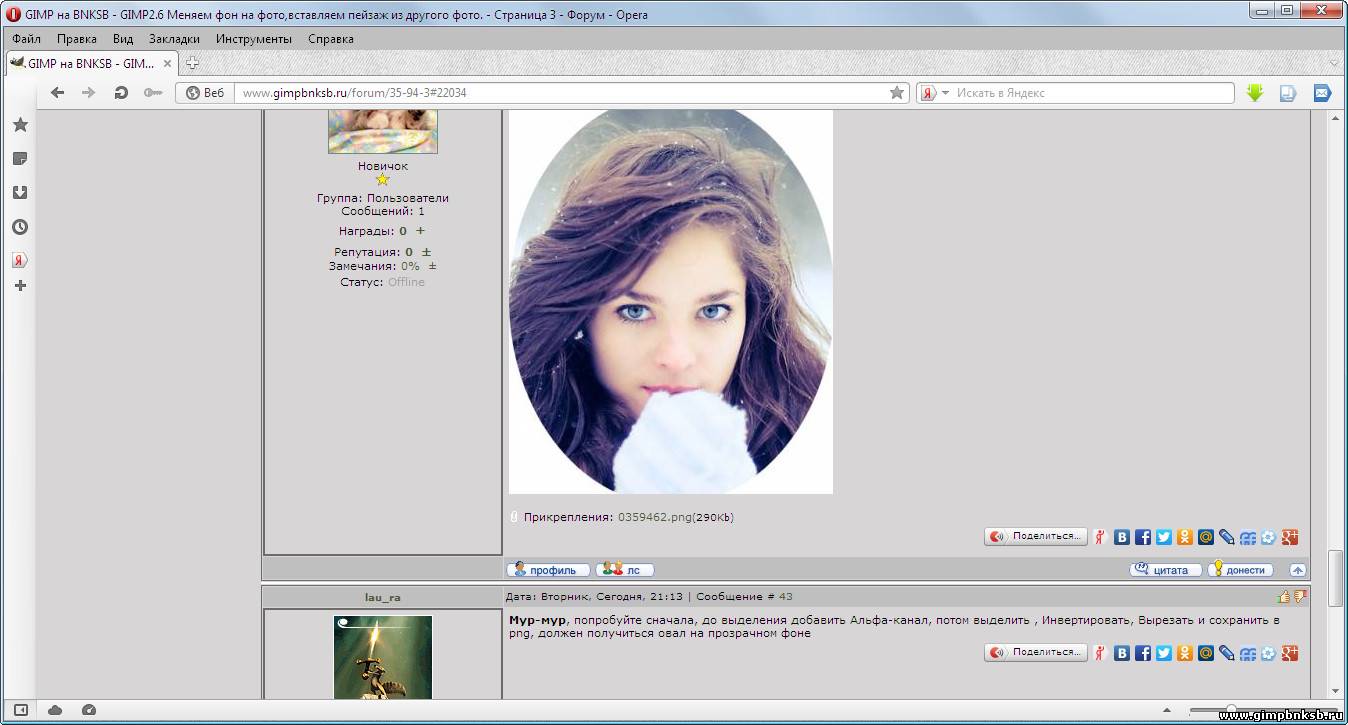Open attachment 0359462.png link
The image size is (1348, 725).
coord(656,517)
